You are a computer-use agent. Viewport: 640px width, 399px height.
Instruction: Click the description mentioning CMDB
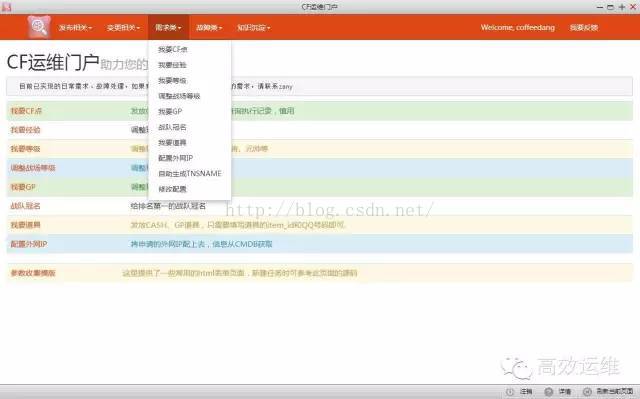click(201, 244)
